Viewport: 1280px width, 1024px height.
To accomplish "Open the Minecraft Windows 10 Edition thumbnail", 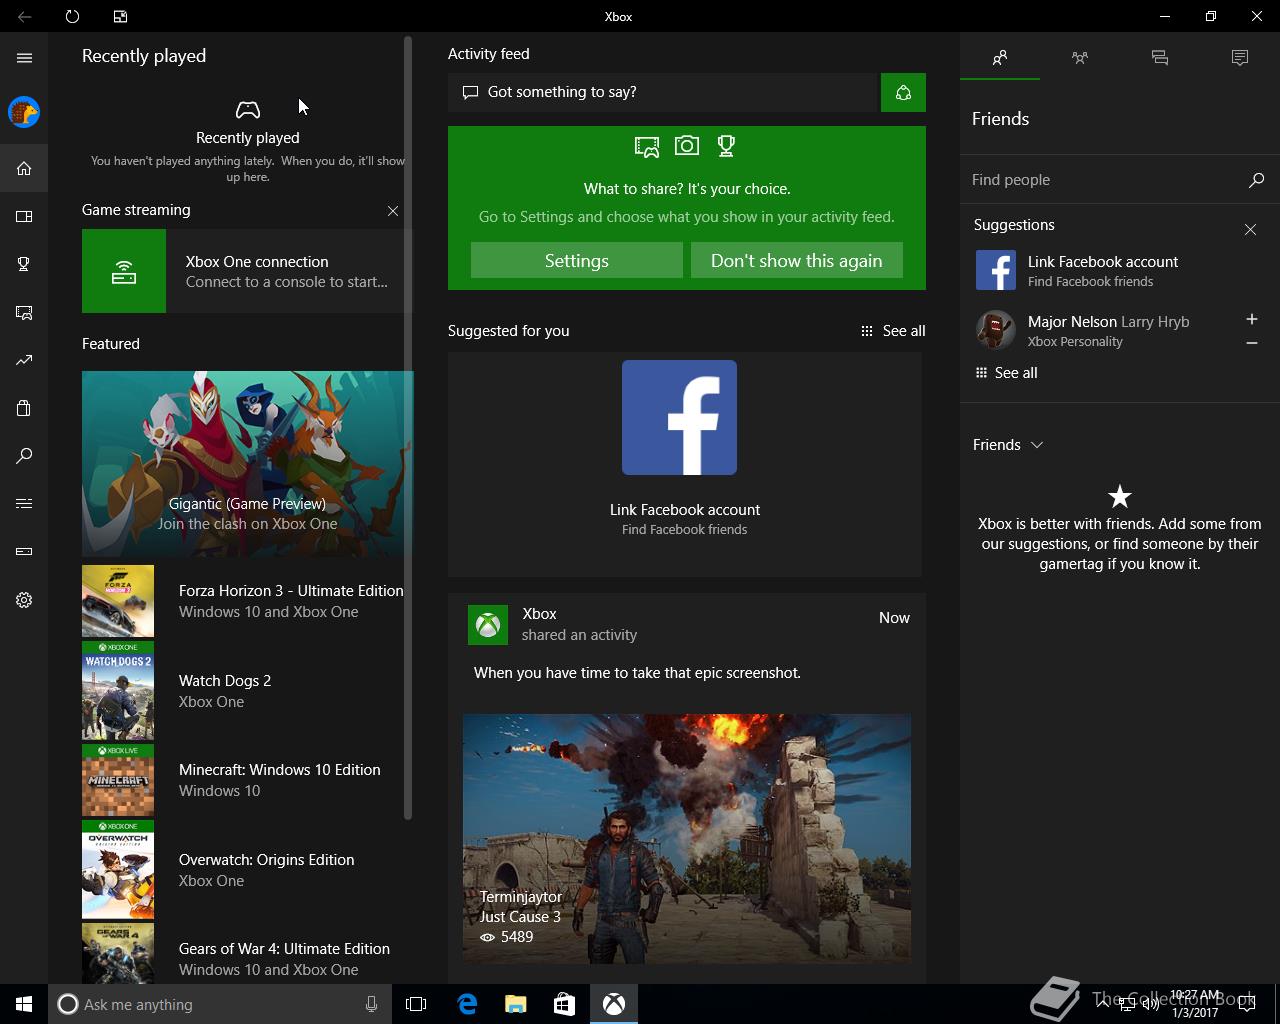I will point(118,780).
